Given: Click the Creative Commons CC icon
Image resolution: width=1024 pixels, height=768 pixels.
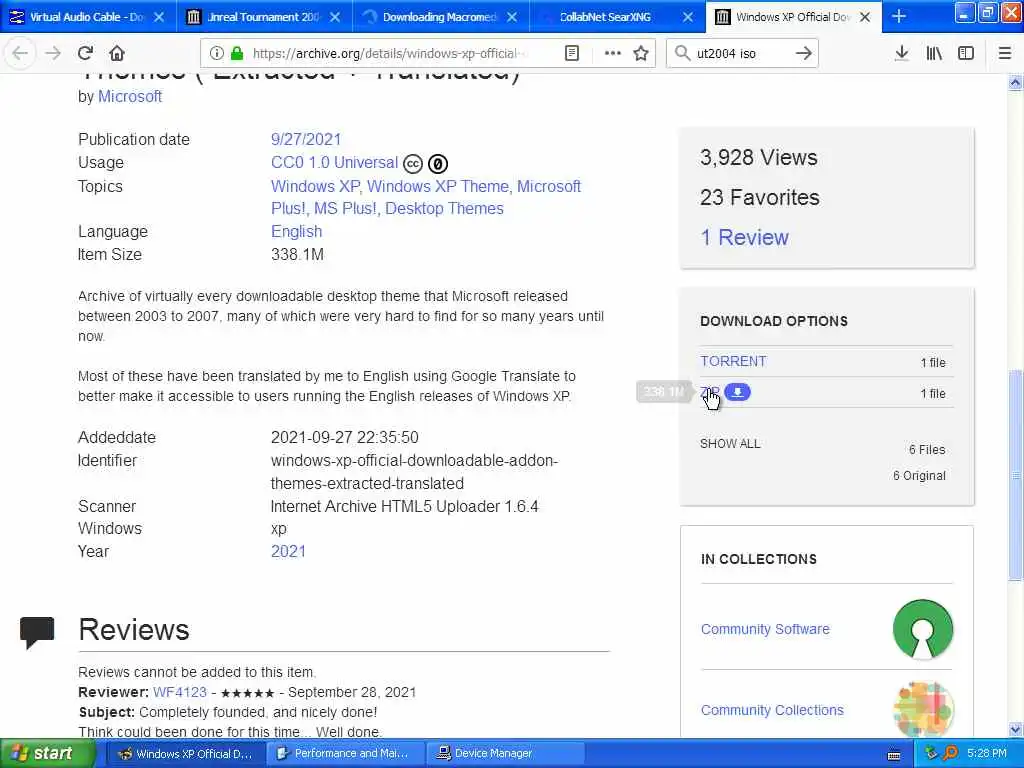Looking at the screenshot, I should pyautogui.click(x=413, y=163).
